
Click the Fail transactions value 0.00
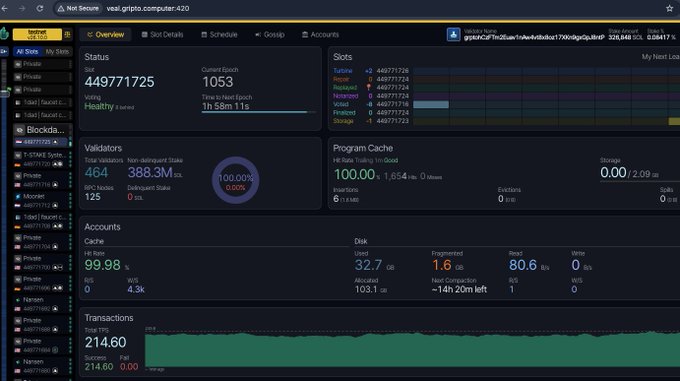tap(129, 367)
